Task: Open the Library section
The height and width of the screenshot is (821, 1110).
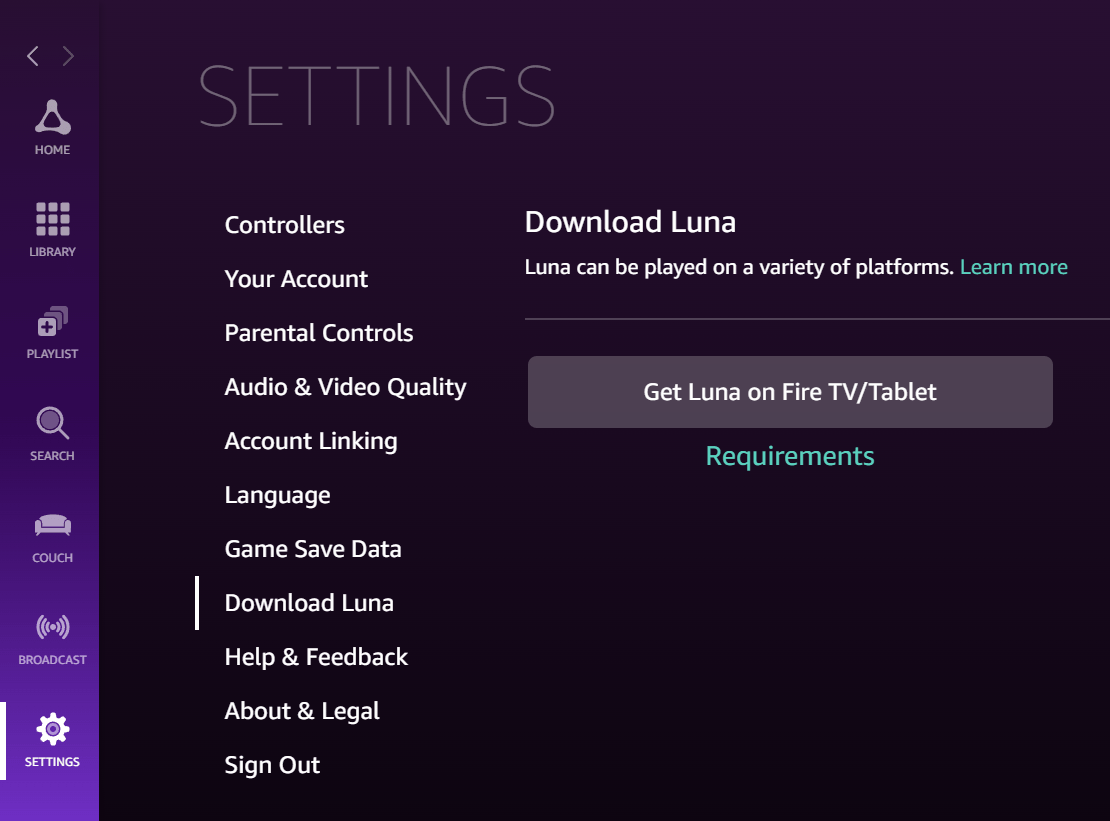Action: click(51, 230)
